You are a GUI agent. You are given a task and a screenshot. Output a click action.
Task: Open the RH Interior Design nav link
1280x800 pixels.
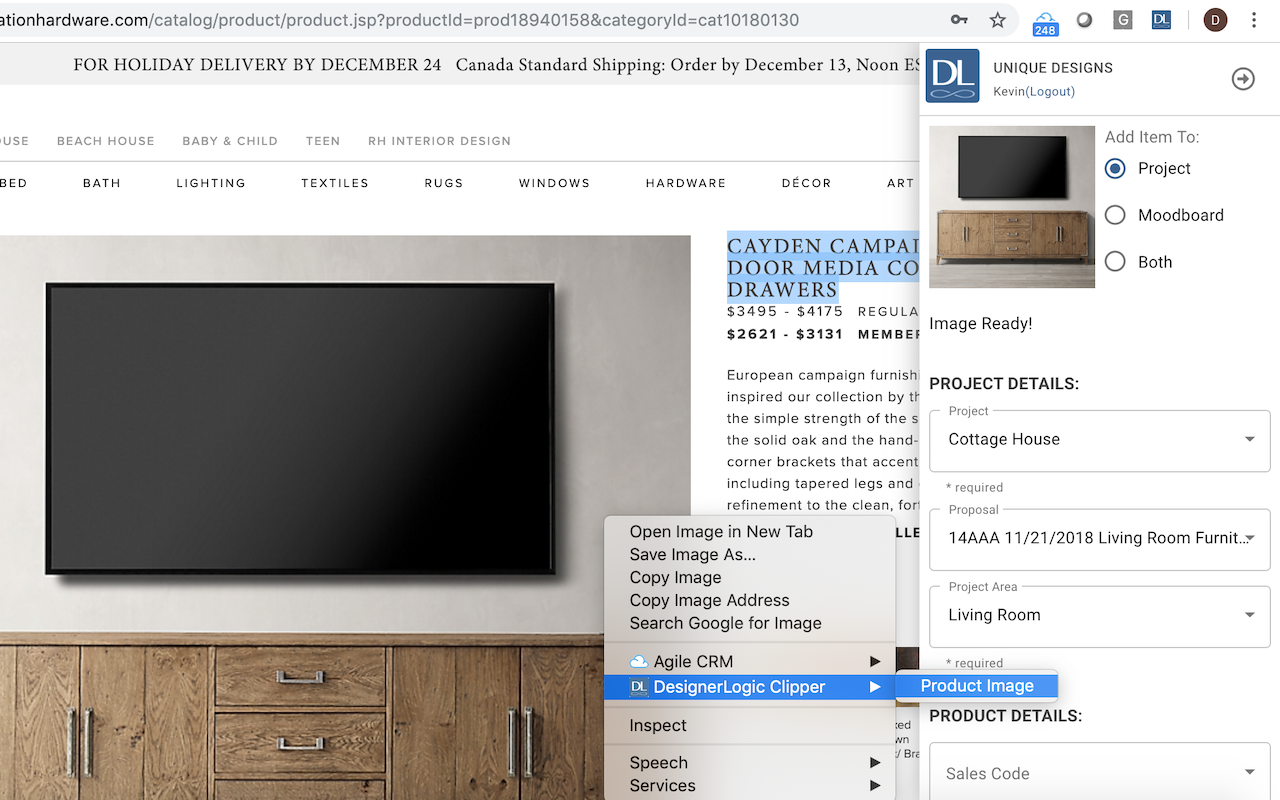439,141
